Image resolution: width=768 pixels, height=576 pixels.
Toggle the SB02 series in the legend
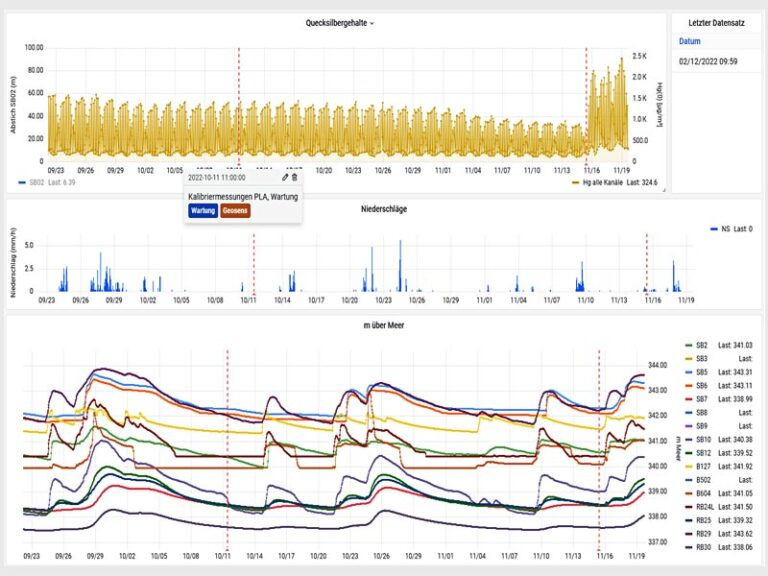37,183
